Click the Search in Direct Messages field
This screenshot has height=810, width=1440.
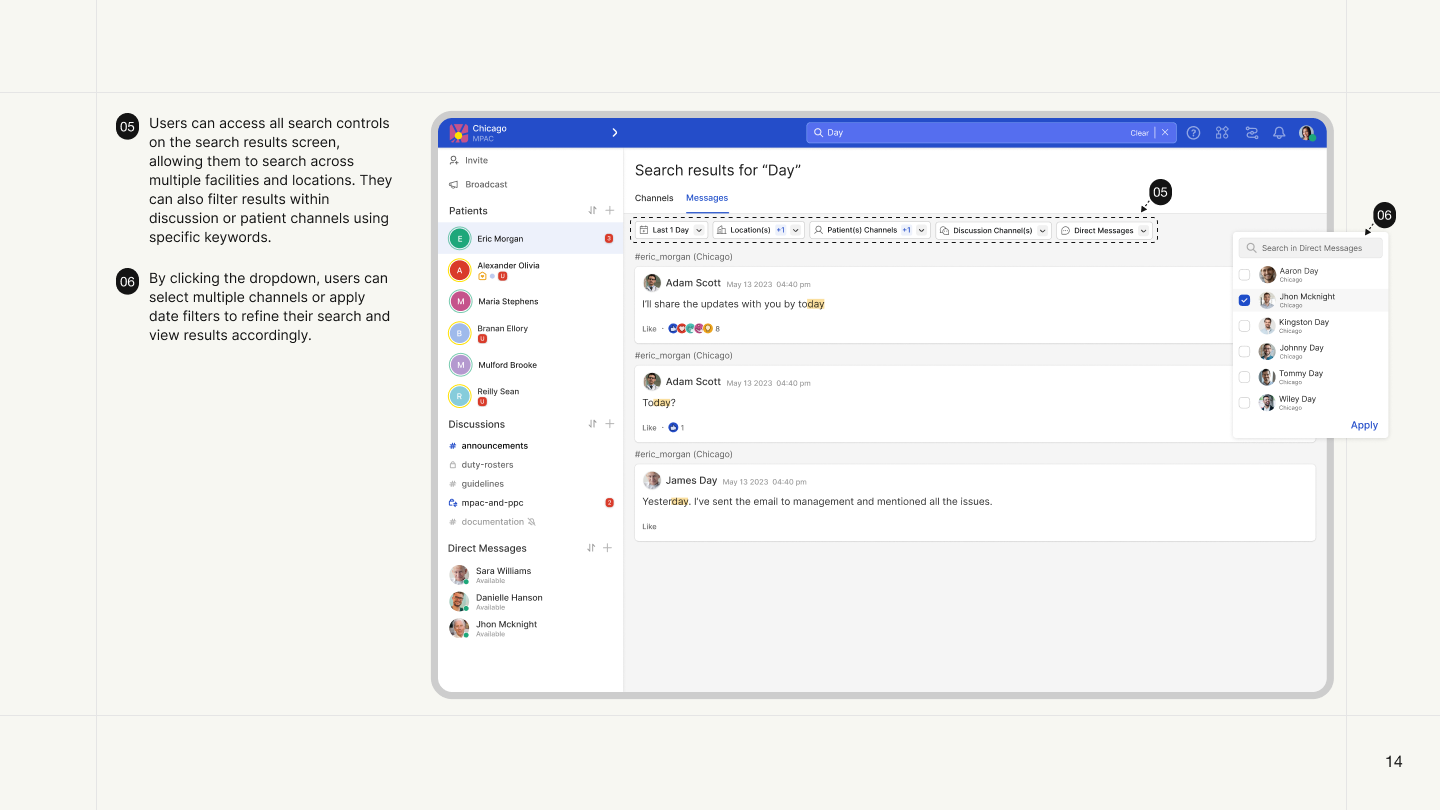pos(1310,248)
